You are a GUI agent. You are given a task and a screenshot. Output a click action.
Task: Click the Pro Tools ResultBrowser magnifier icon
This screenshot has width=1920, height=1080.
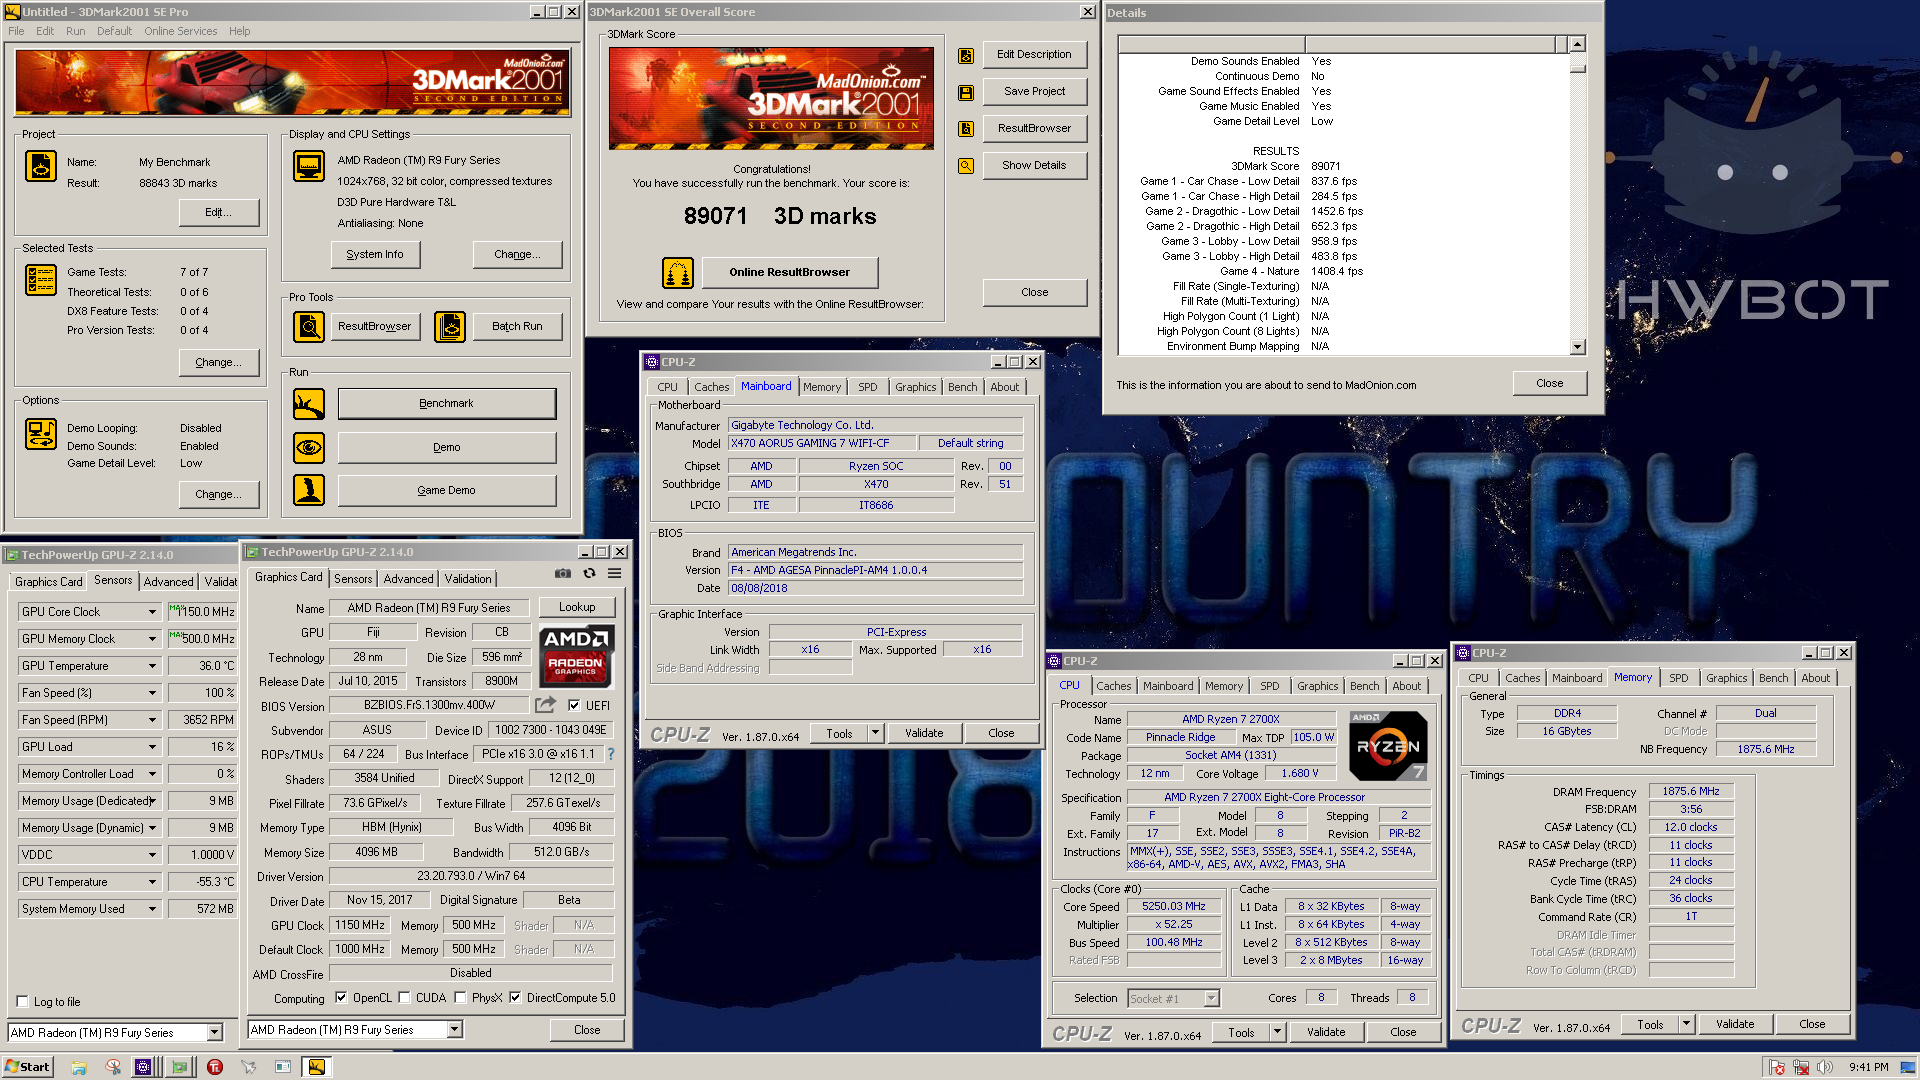pyautogui.click(x=309, y=326)
